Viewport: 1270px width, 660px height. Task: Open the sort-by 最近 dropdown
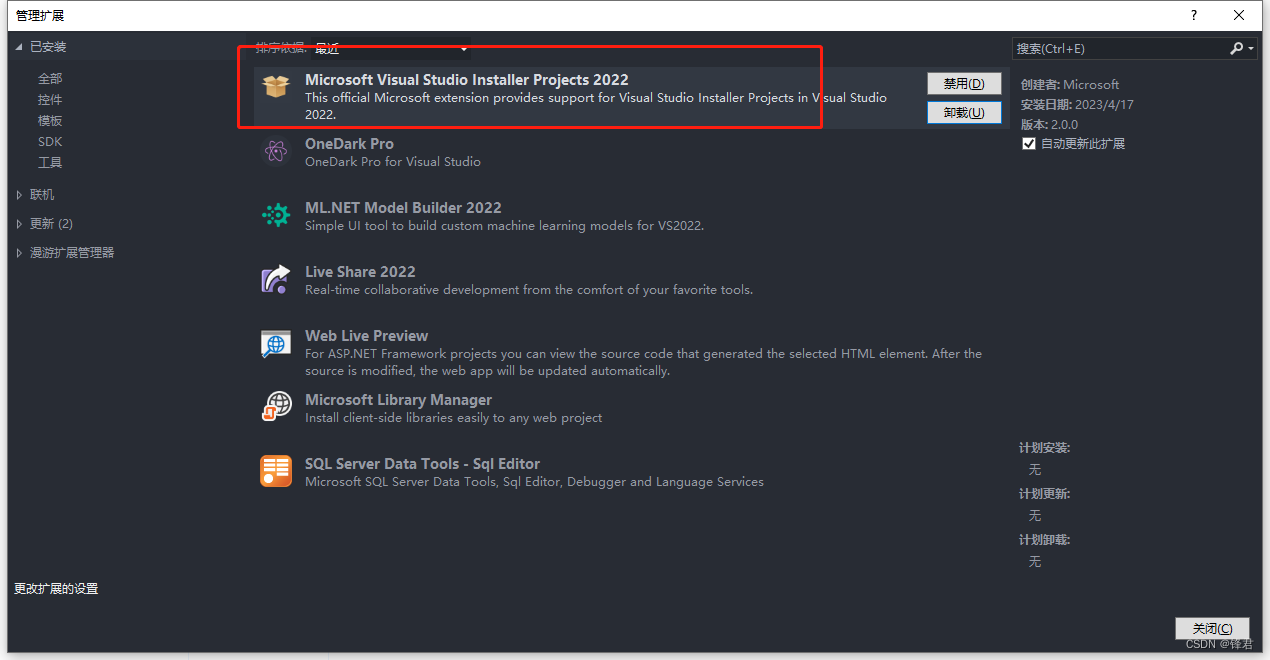point(391,49)
